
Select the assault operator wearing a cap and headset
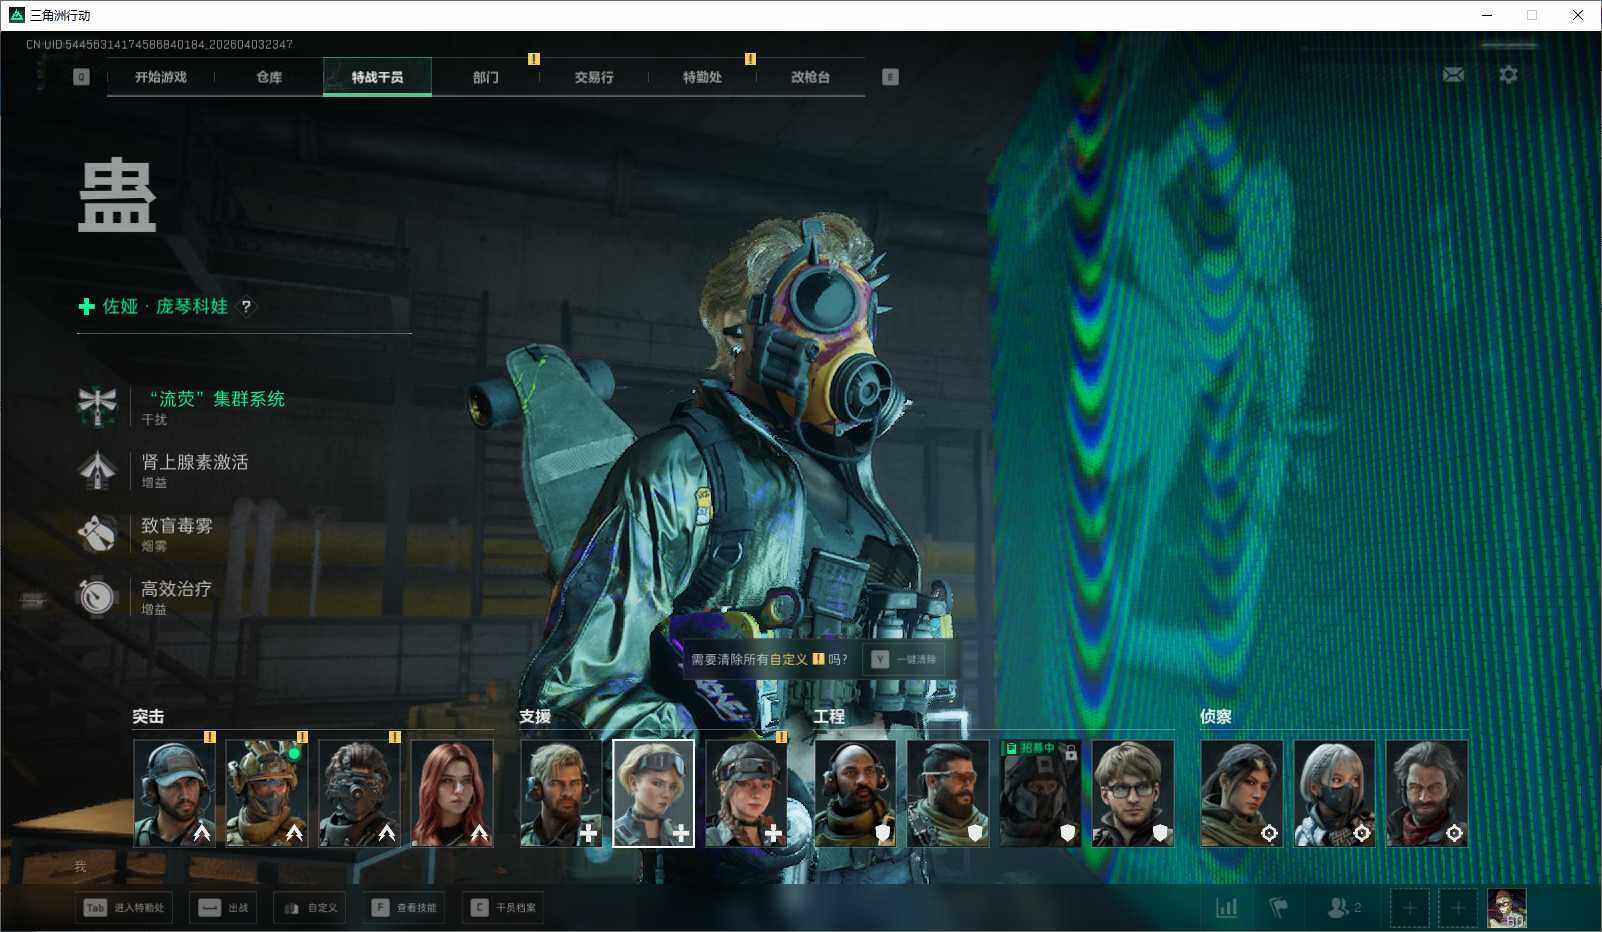click(174, 794)
